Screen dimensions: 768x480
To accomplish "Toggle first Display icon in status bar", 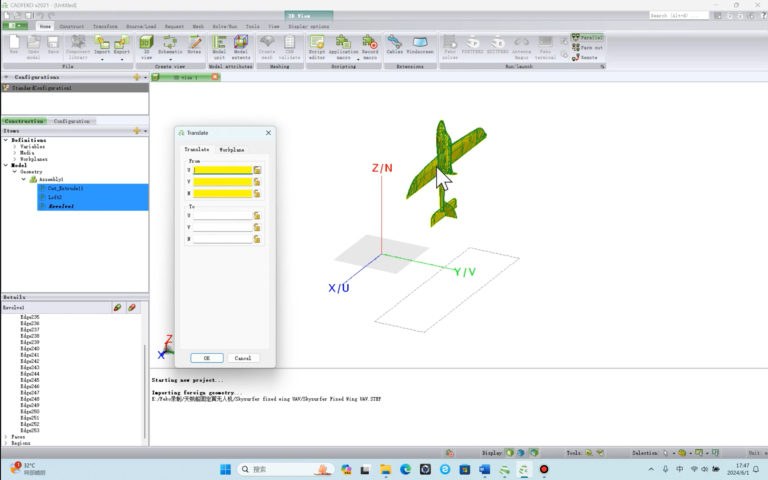I will [510, 453].
